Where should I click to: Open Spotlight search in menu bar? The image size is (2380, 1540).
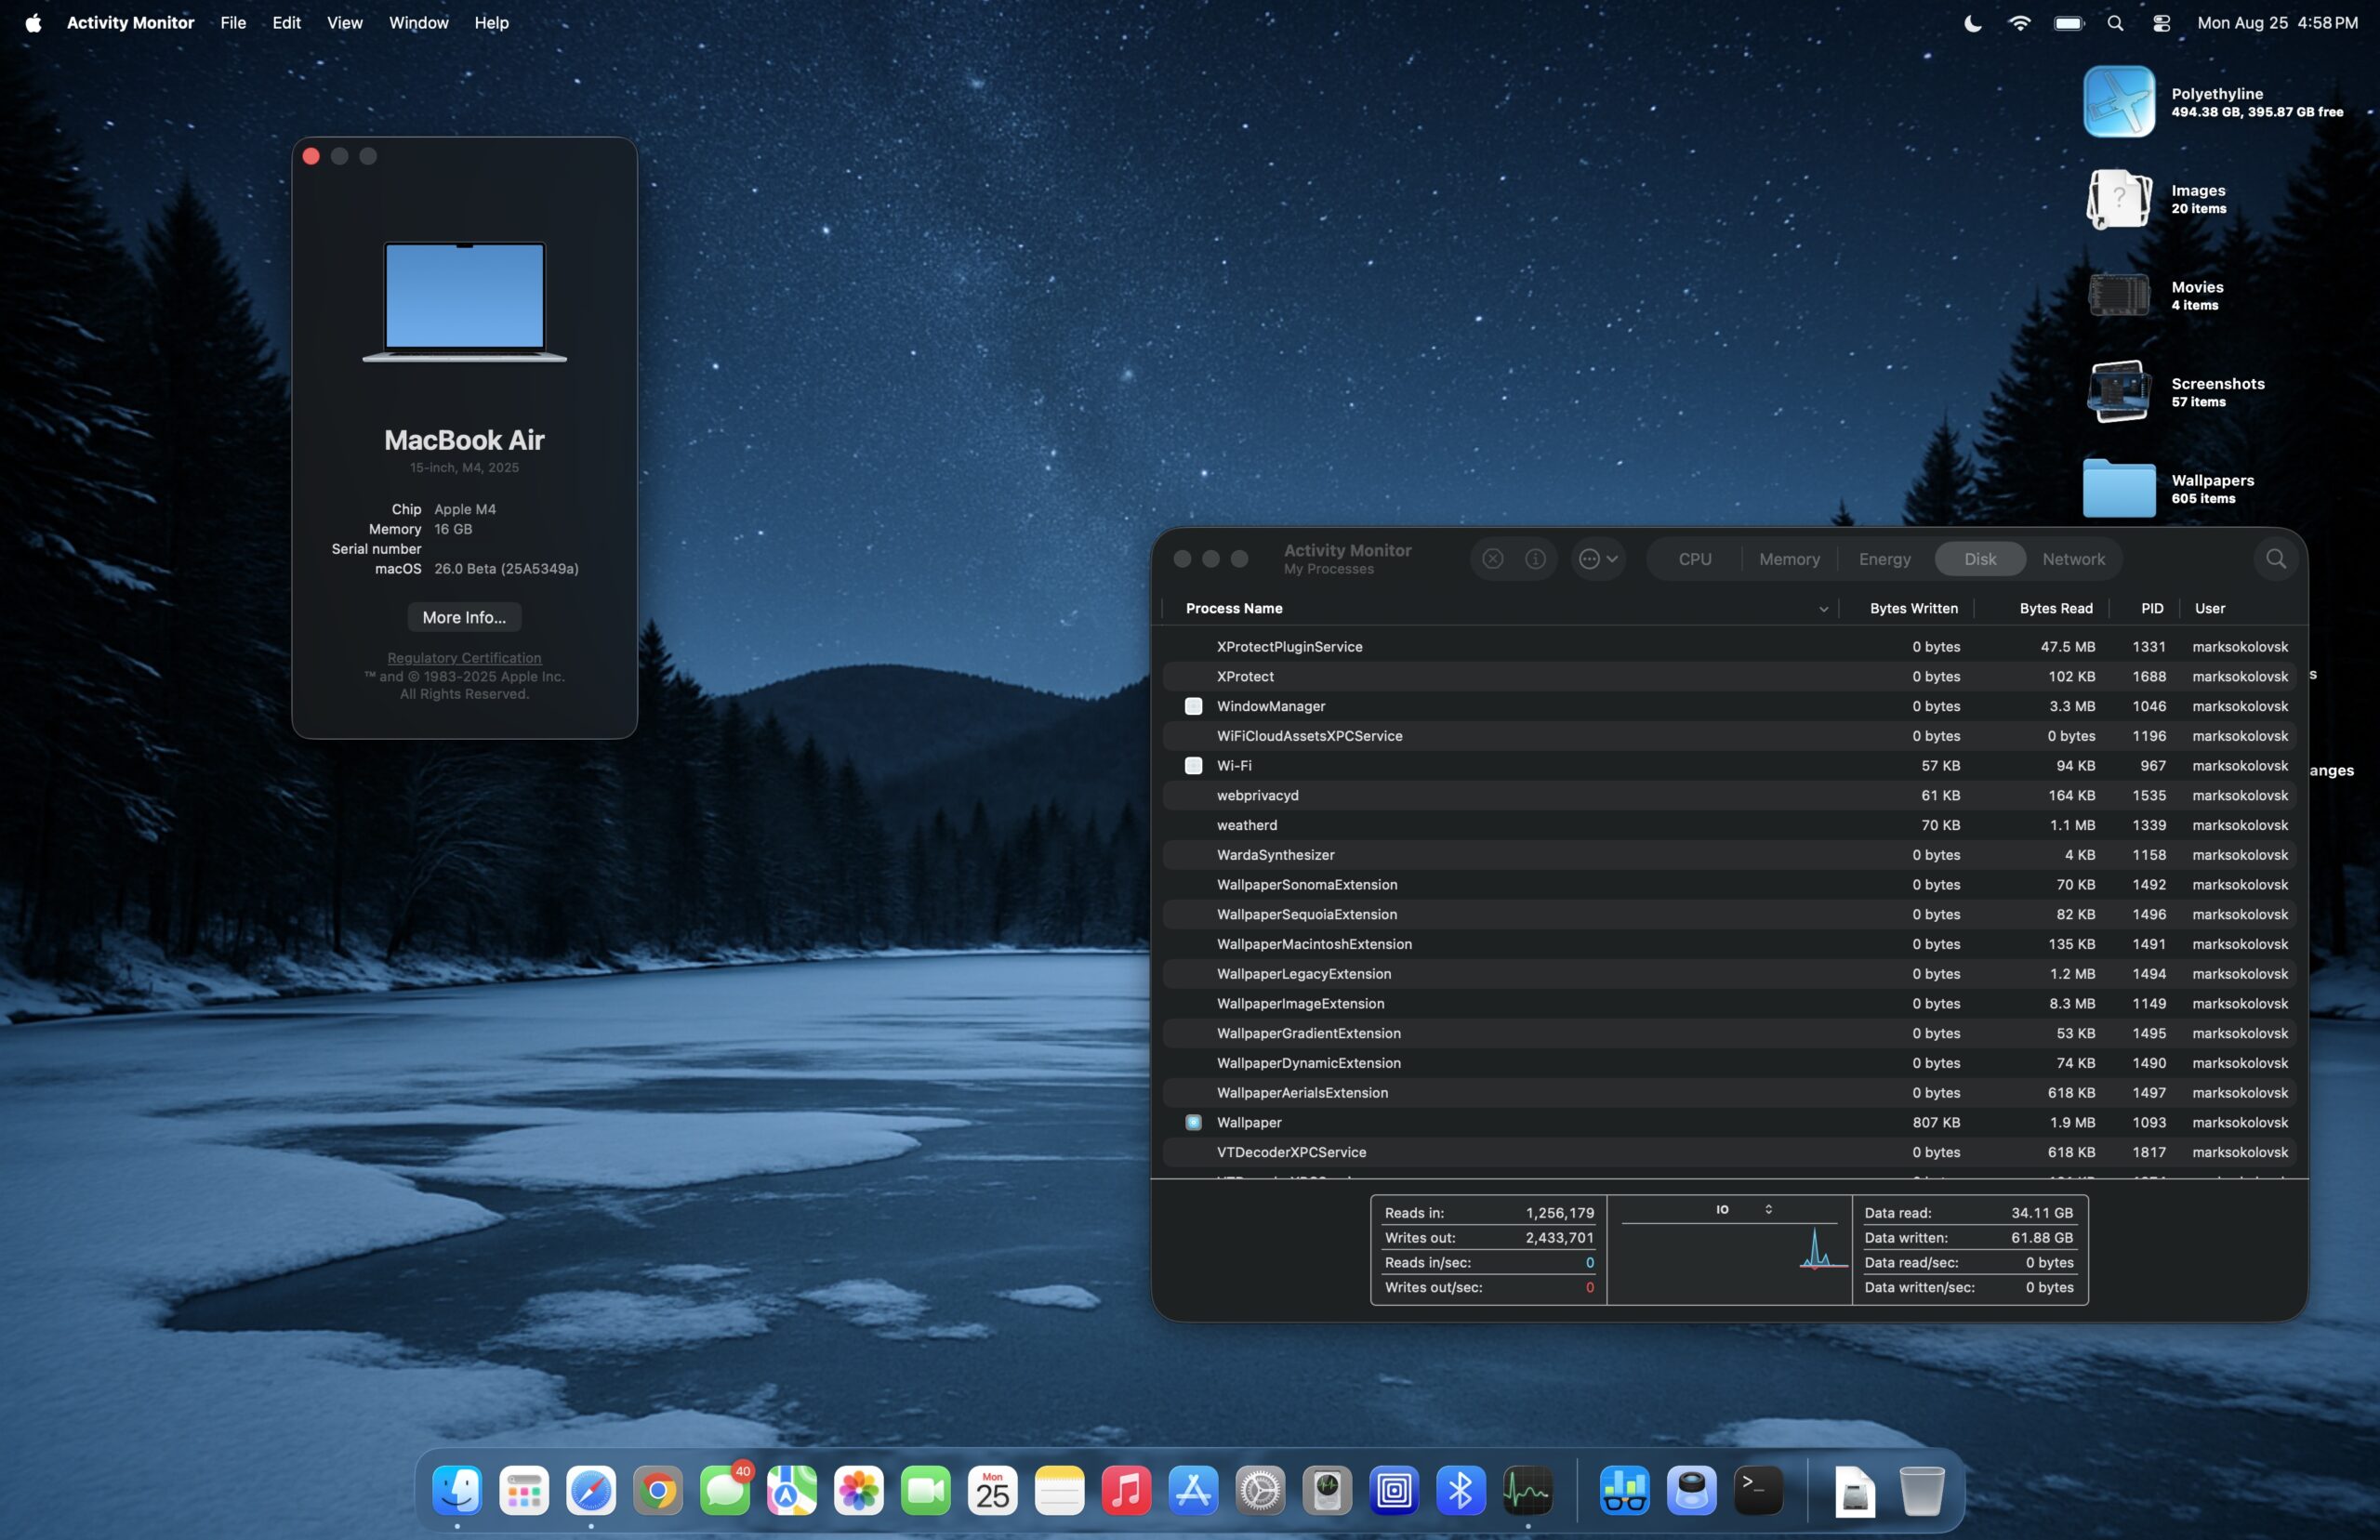pos(2114,23)
